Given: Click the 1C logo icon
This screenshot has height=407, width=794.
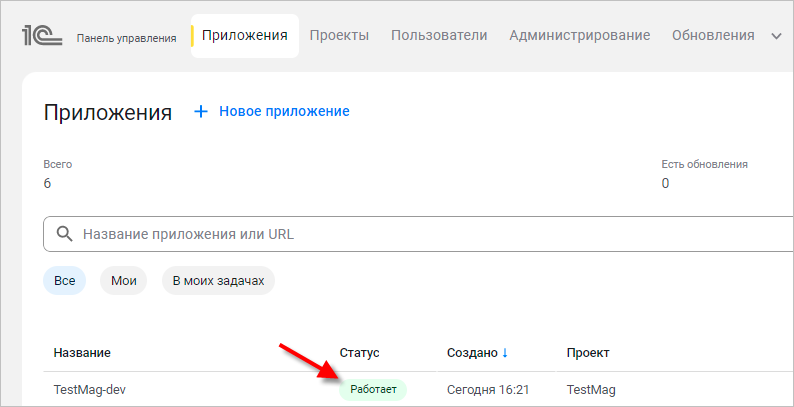Looking at the screenshot, I should tap(42, 36).
